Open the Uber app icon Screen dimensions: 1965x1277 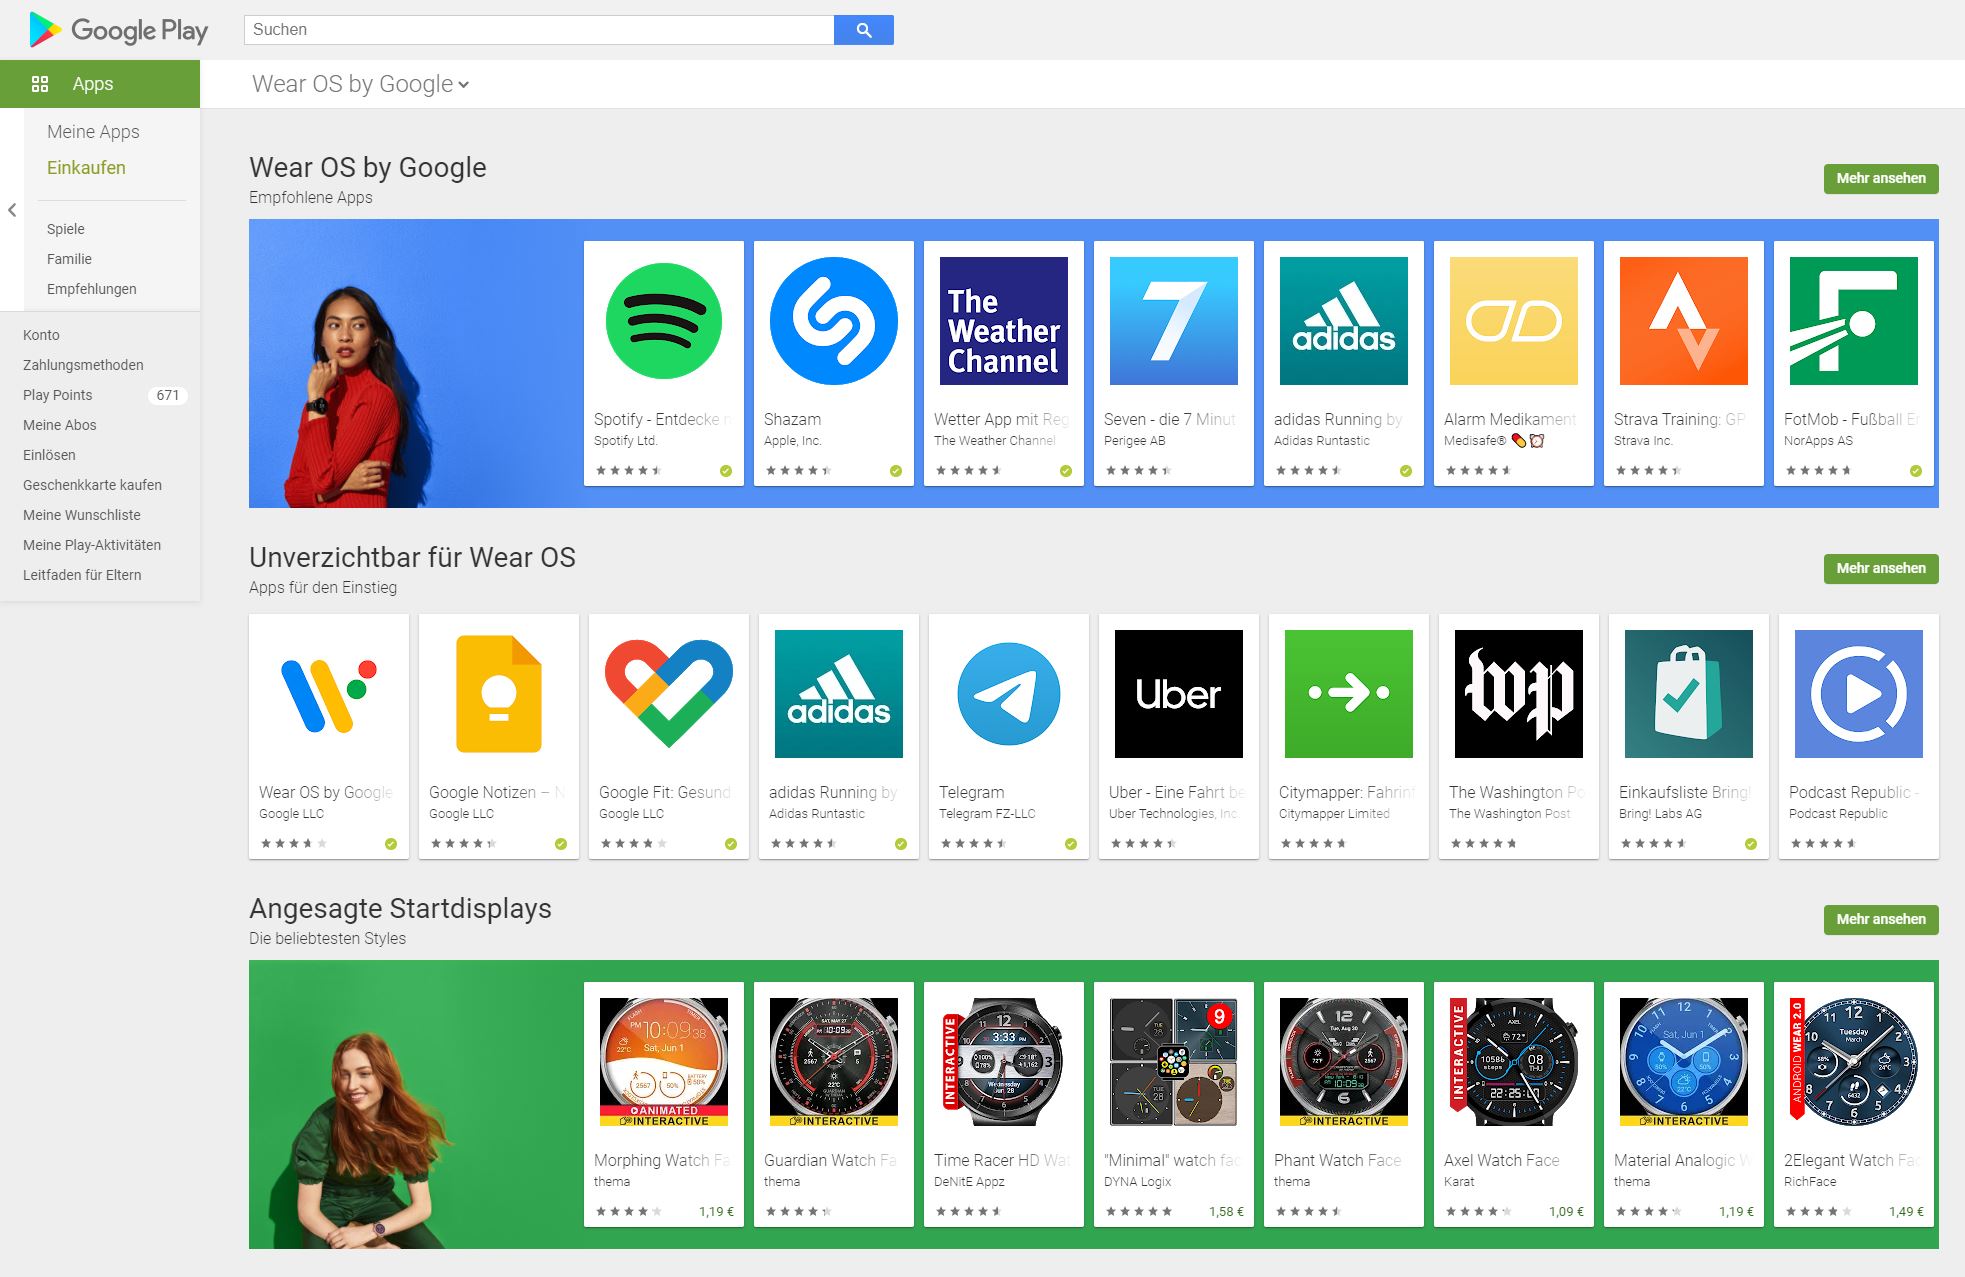[1179, 694]
